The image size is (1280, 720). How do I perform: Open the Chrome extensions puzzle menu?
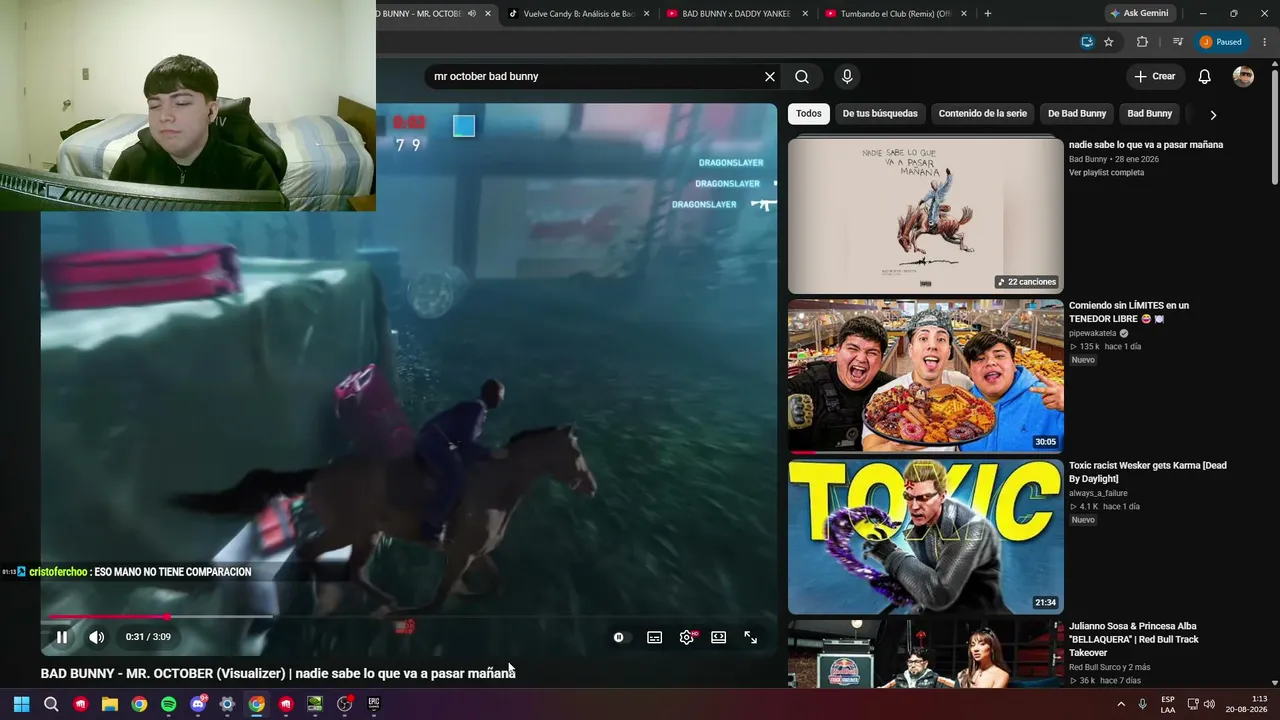tap(1142, 42)
